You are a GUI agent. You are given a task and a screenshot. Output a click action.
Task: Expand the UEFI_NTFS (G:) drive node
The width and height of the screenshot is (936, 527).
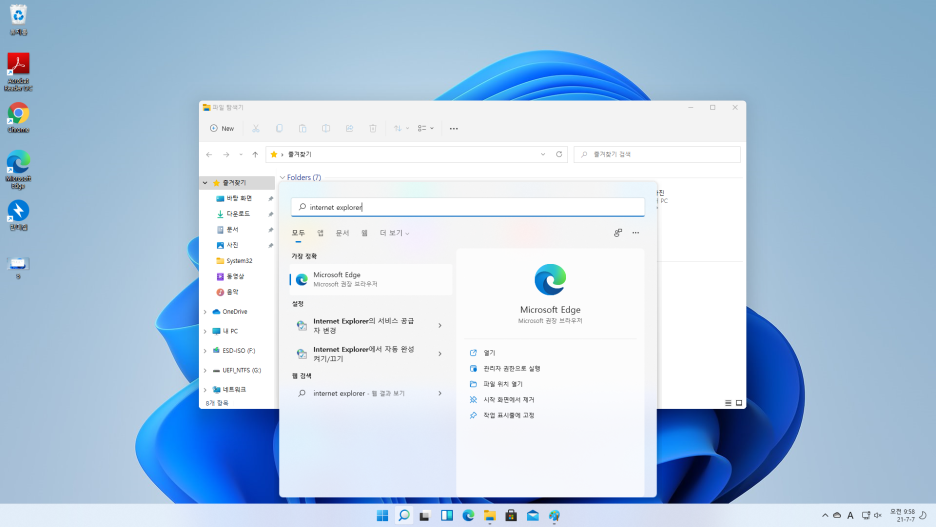click(x=205, y=371)
